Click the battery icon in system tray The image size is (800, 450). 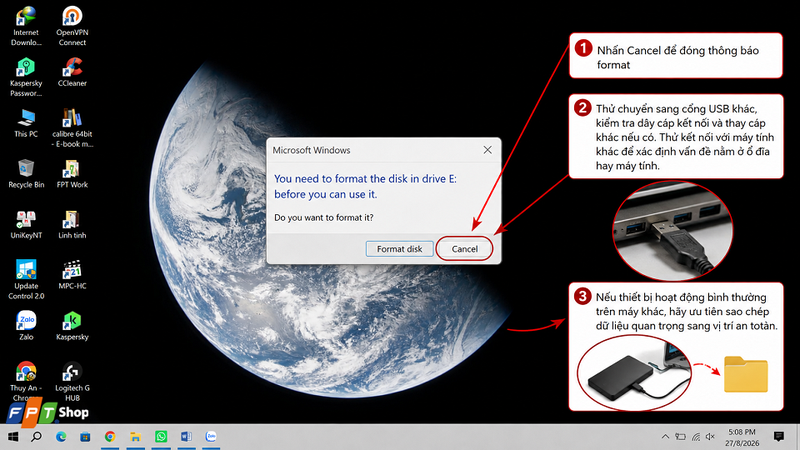(x=680, y=437)
